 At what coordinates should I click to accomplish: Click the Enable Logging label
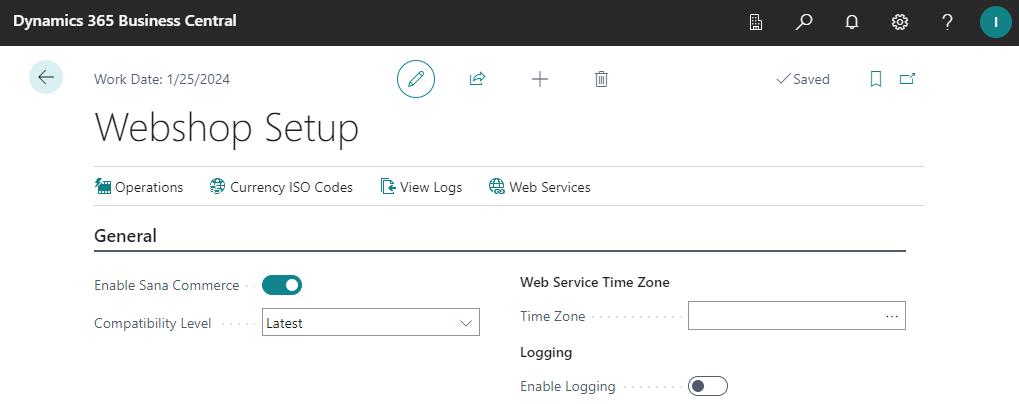click(x=567, y=386)
